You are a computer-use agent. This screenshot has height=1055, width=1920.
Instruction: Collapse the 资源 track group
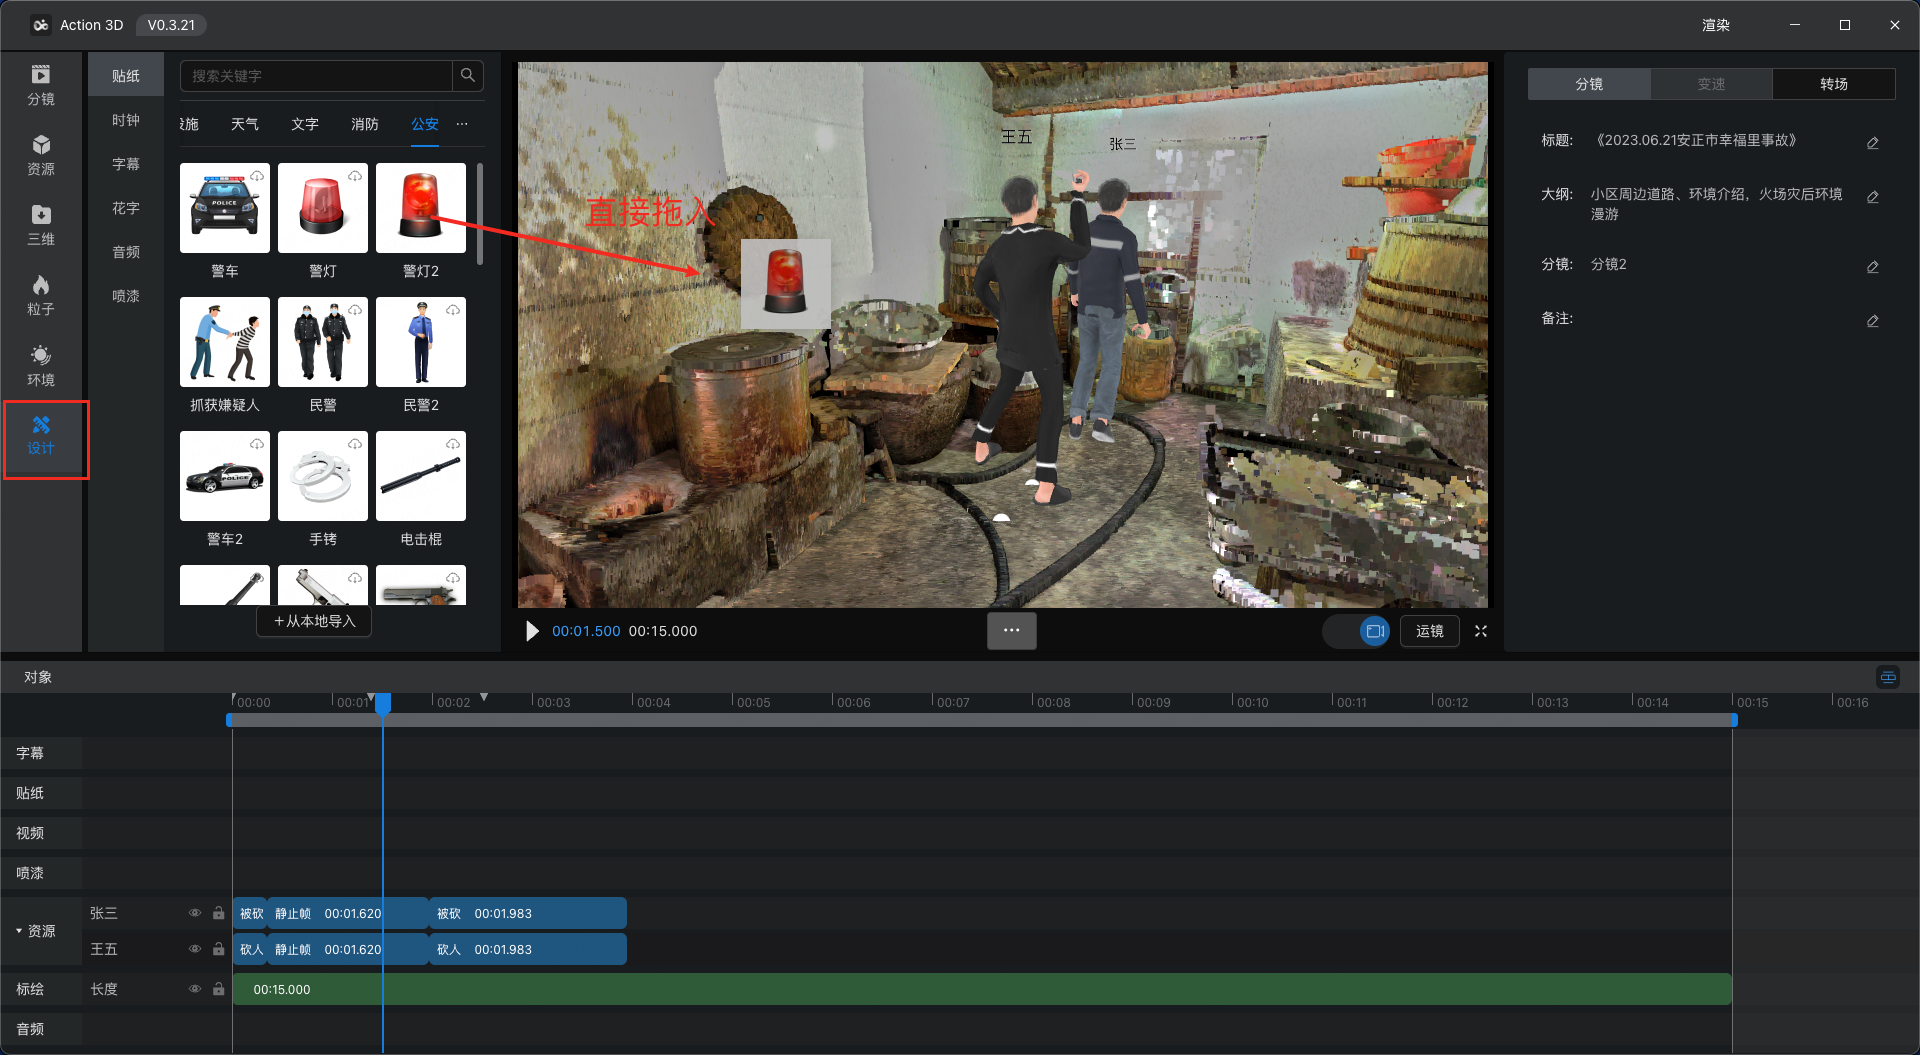pyautogui.click(x=18, y=931)
